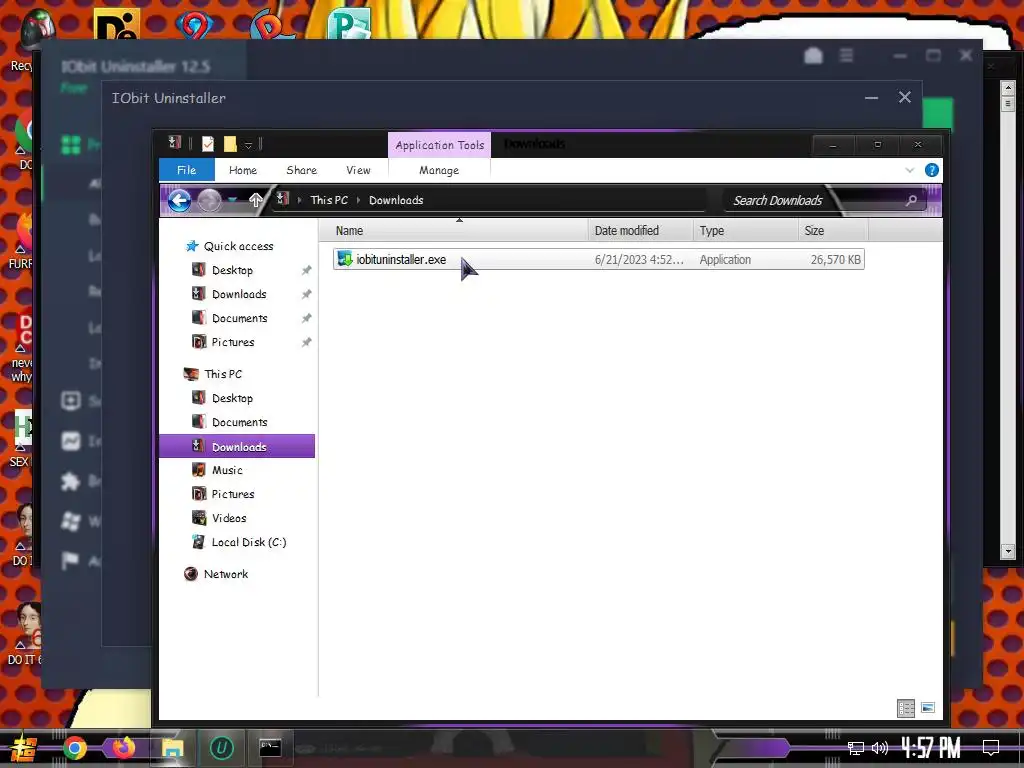This screenshot has height=768, width=1024.
Task: Open the command prompt taskbar icon
Action: tap(270, 747)
